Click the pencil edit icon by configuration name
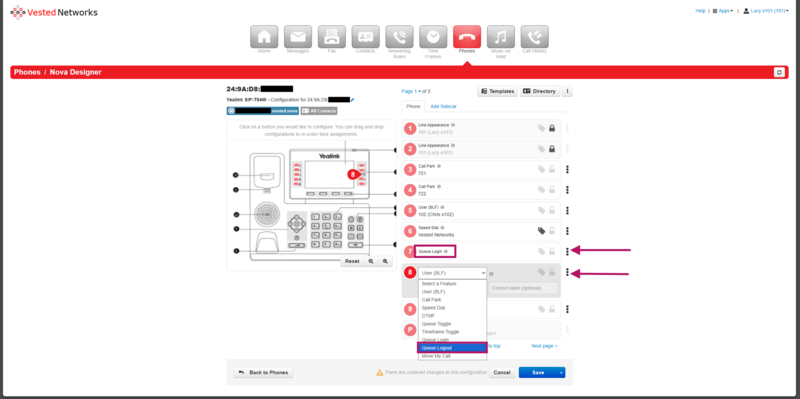Image resolution: width=800 pixels, height=399 pixels. pyautogui.click(x=352, y=99)
